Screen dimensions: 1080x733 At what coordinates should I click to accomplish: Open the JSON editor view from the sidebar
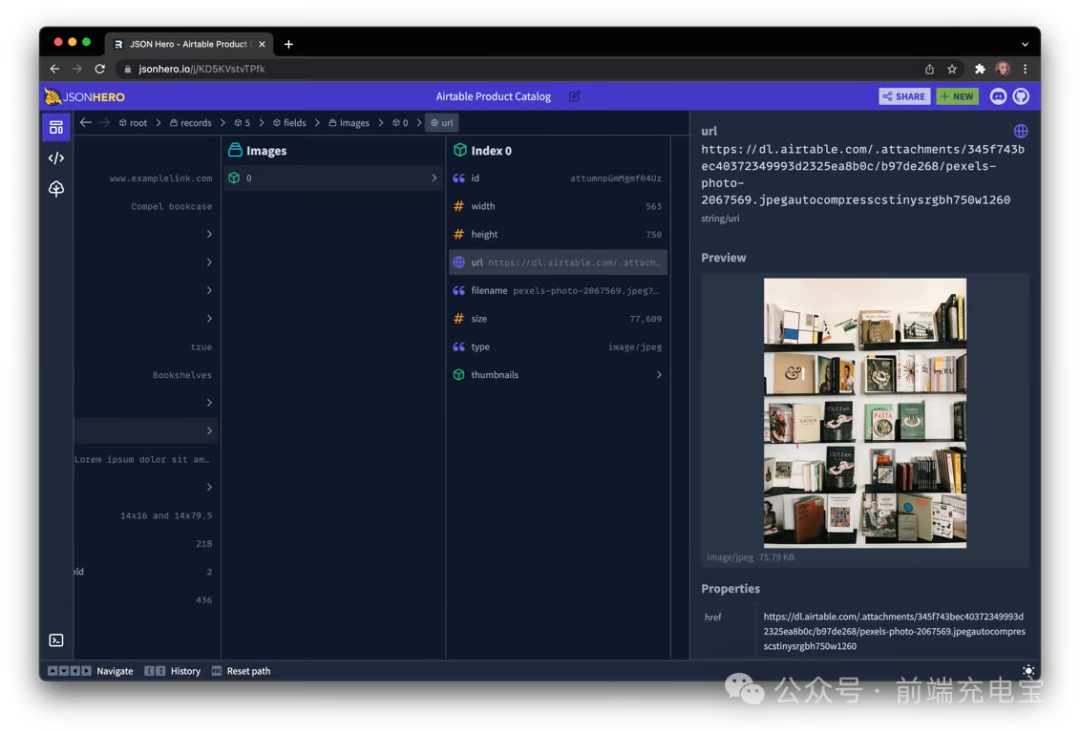coord(56,157)
